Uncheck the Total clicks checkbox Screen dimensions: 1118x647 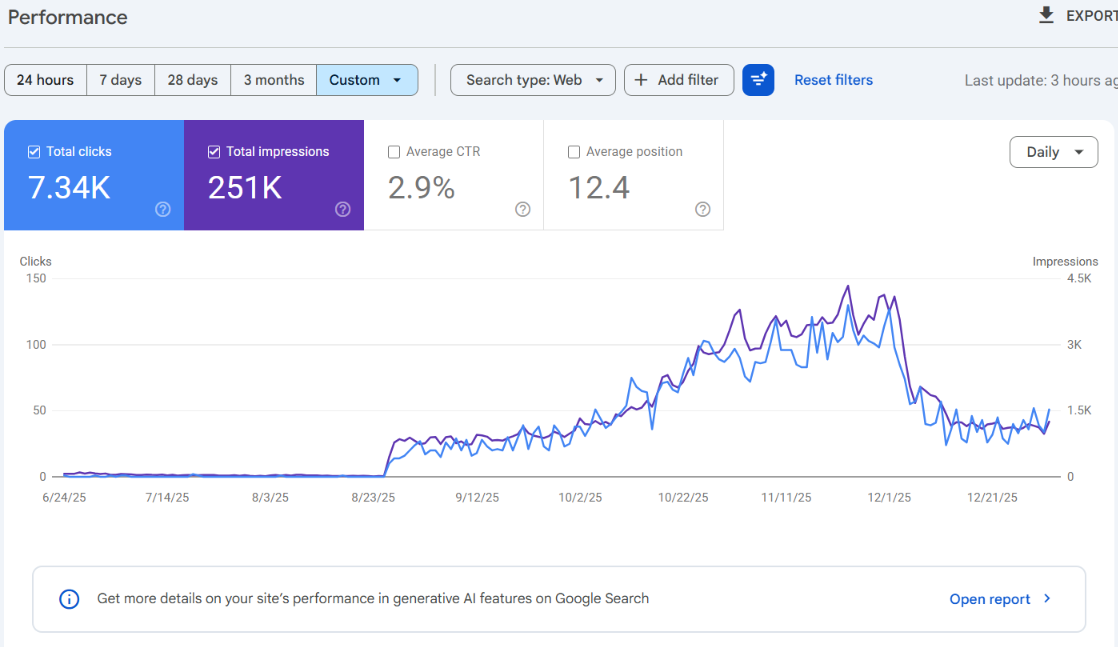34,151
